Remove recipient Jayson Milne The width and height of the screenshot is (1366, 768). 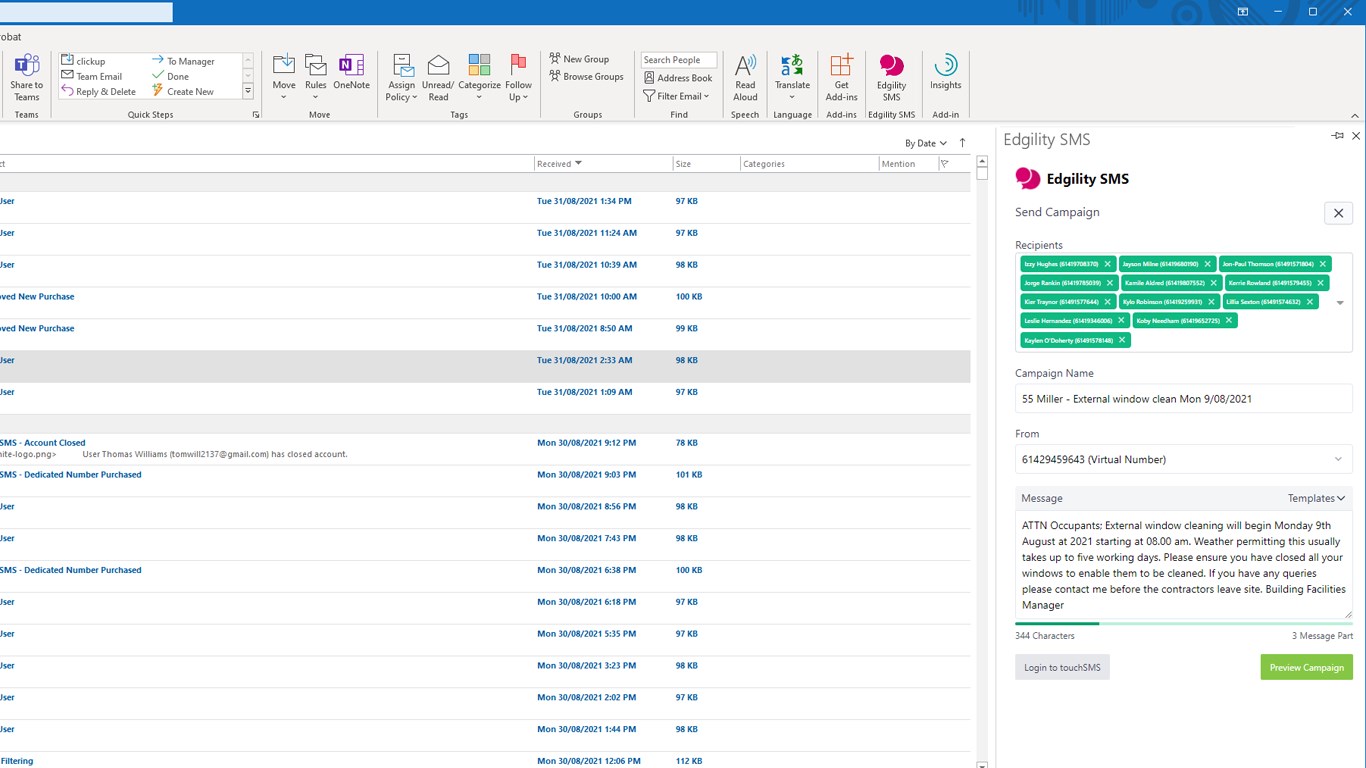(1208, 264)
